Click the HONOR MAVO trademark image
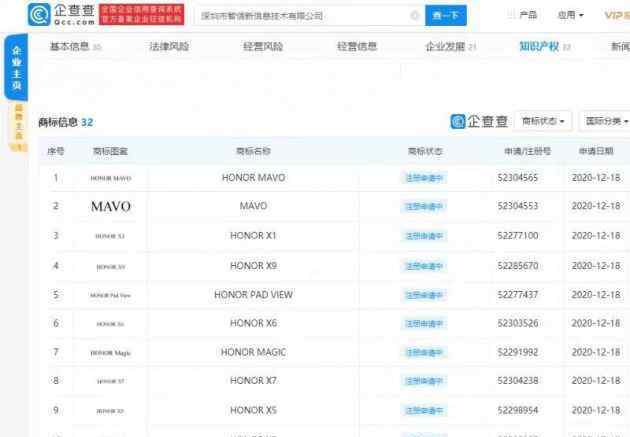This screenshot has height=437, width=630. pos(110,178)
